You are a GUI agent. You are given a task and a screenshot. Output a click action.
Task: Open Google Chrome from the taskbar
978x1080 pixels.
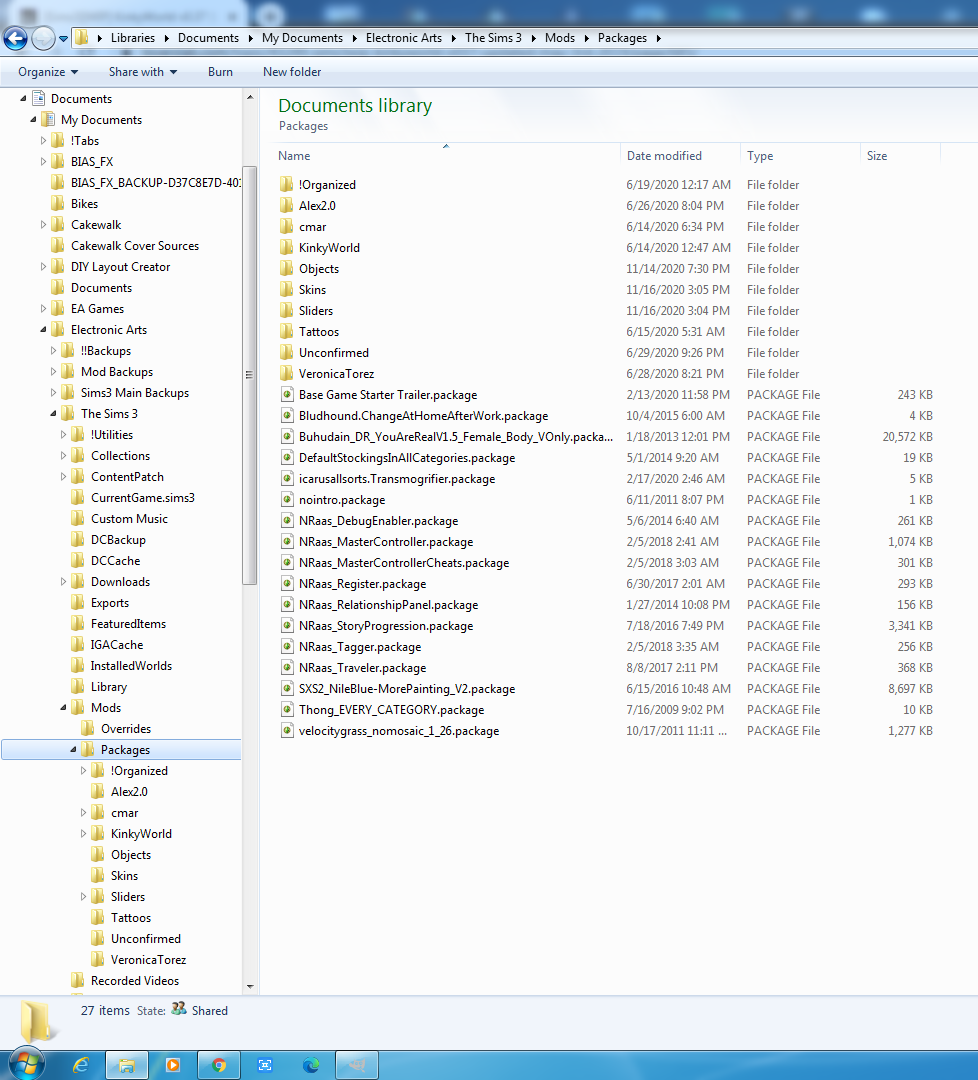[219, 1066]
